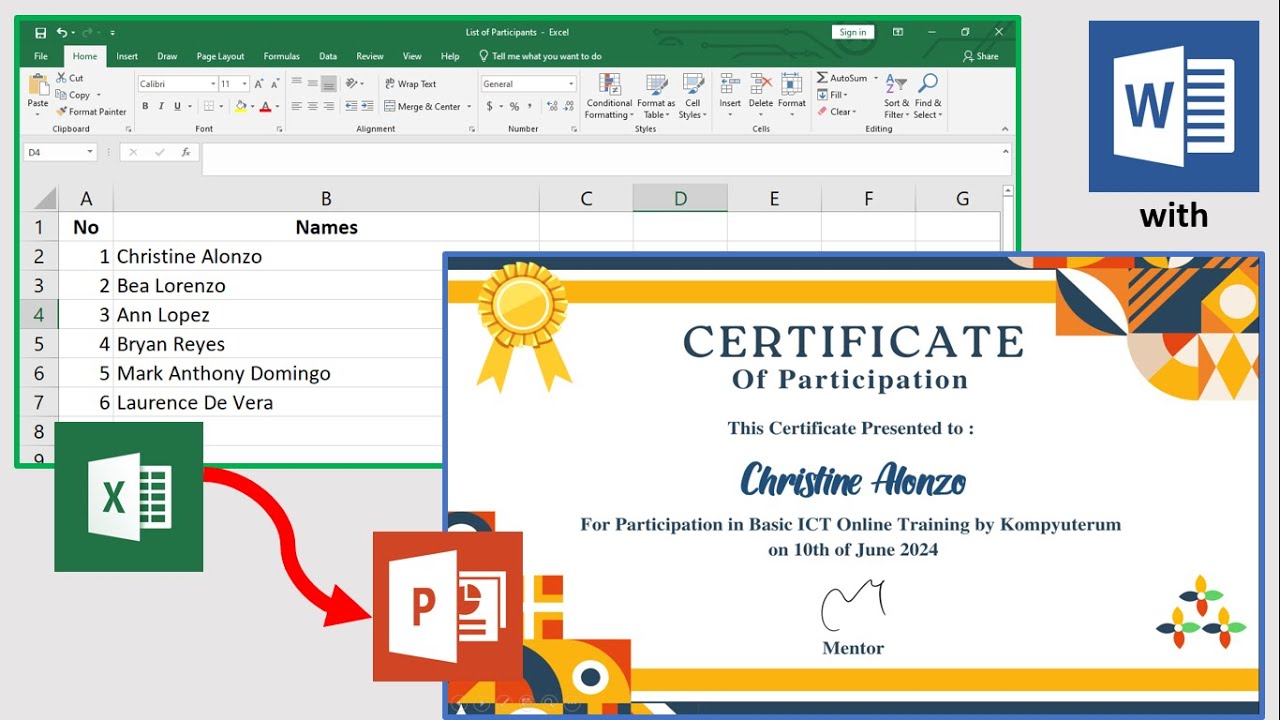Expand the formula bar with the chevron
This screenshot has width=1280, height=720.
point(1006,150)
